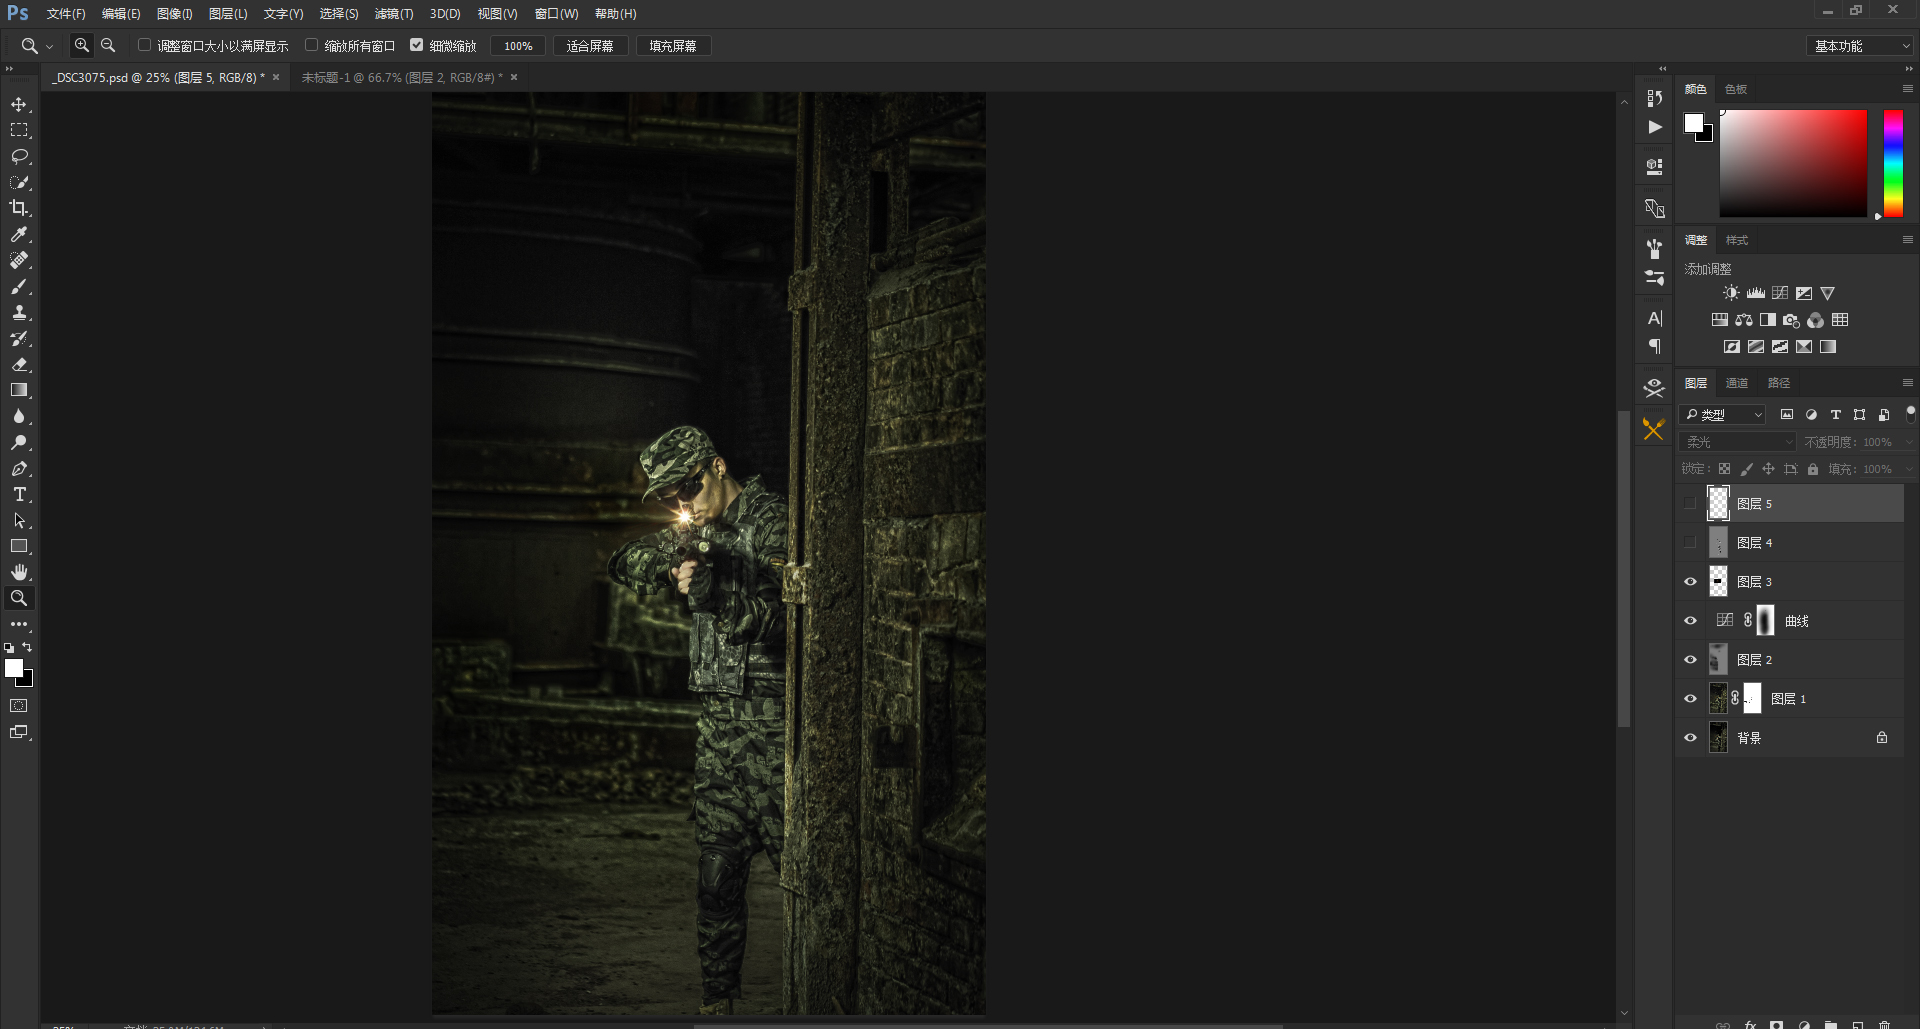Select the Move tool
Image resolution: width=1920 pixels, height=1029 pixels.
point(19,105)
